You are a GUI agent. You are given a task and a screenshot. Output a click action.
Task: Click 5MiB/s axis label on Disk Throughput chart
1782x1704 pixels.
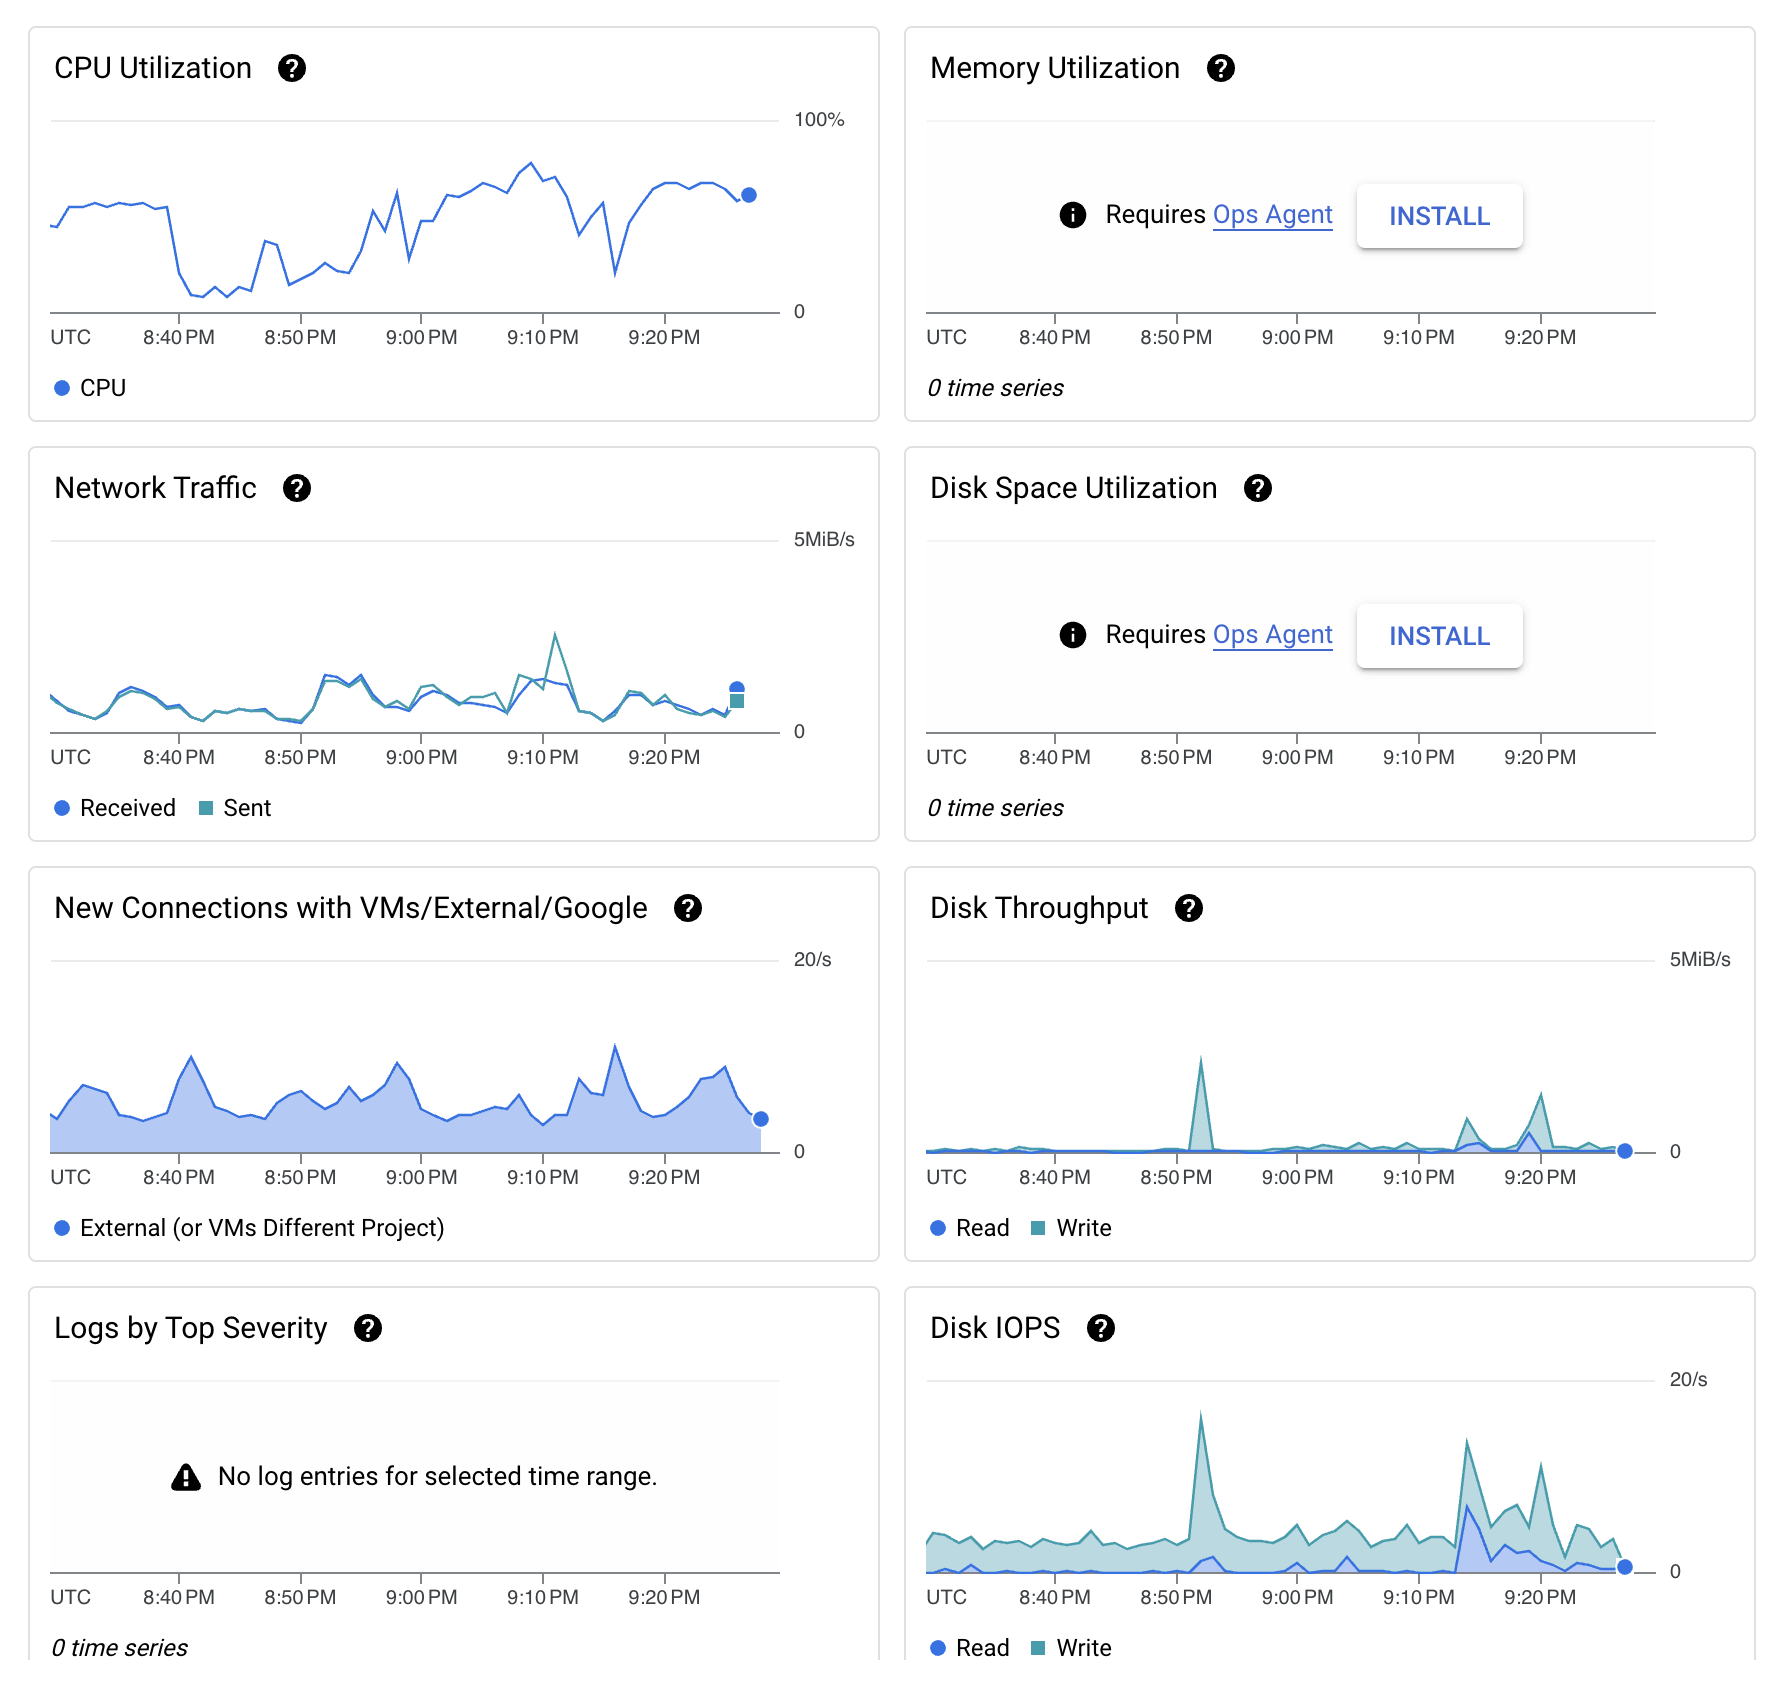coord(1700,960)
